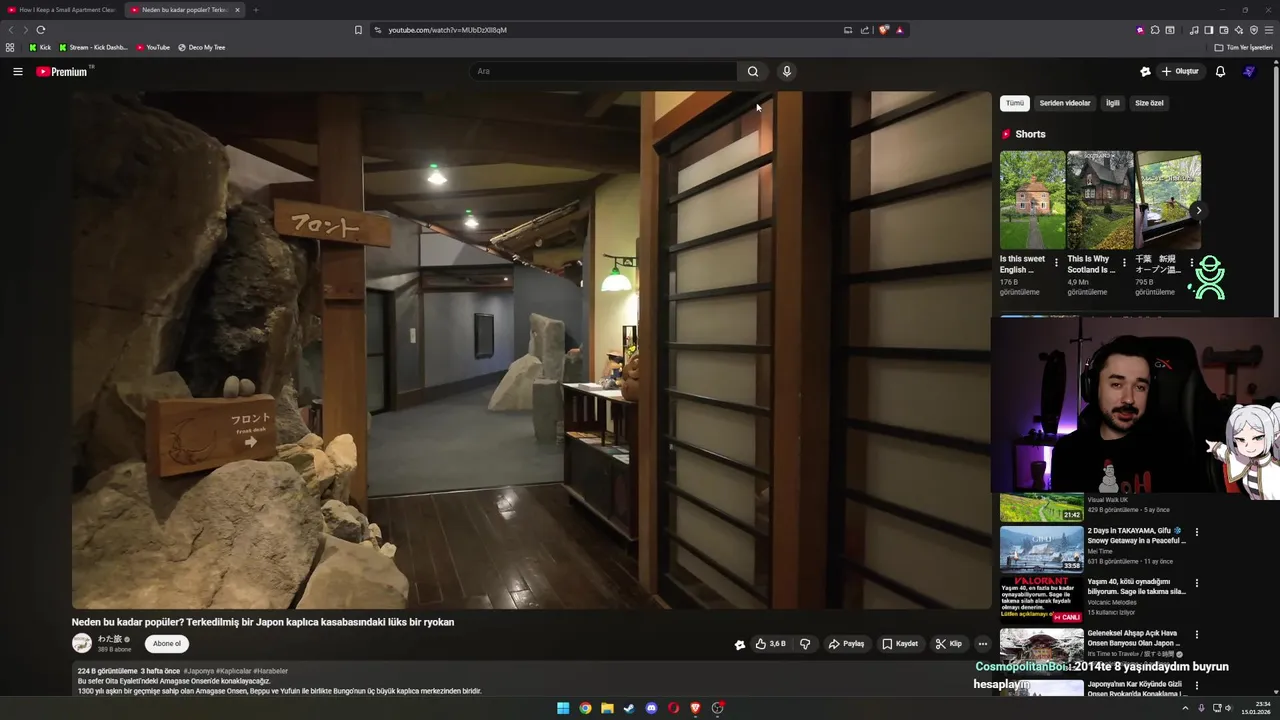Open the Windows Start button
Screen dimensions: 1280x720
pos(563,708)
